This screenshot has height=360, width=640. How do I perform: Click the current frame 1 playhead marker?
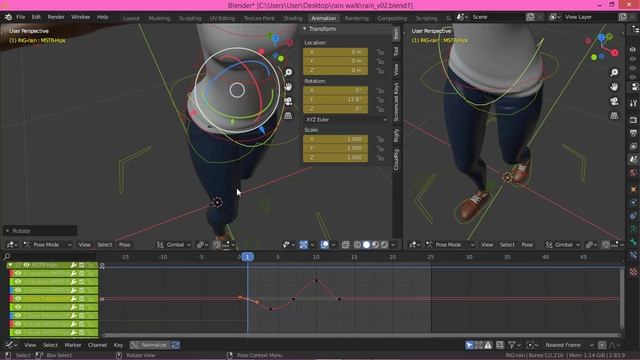coord(247,257)
